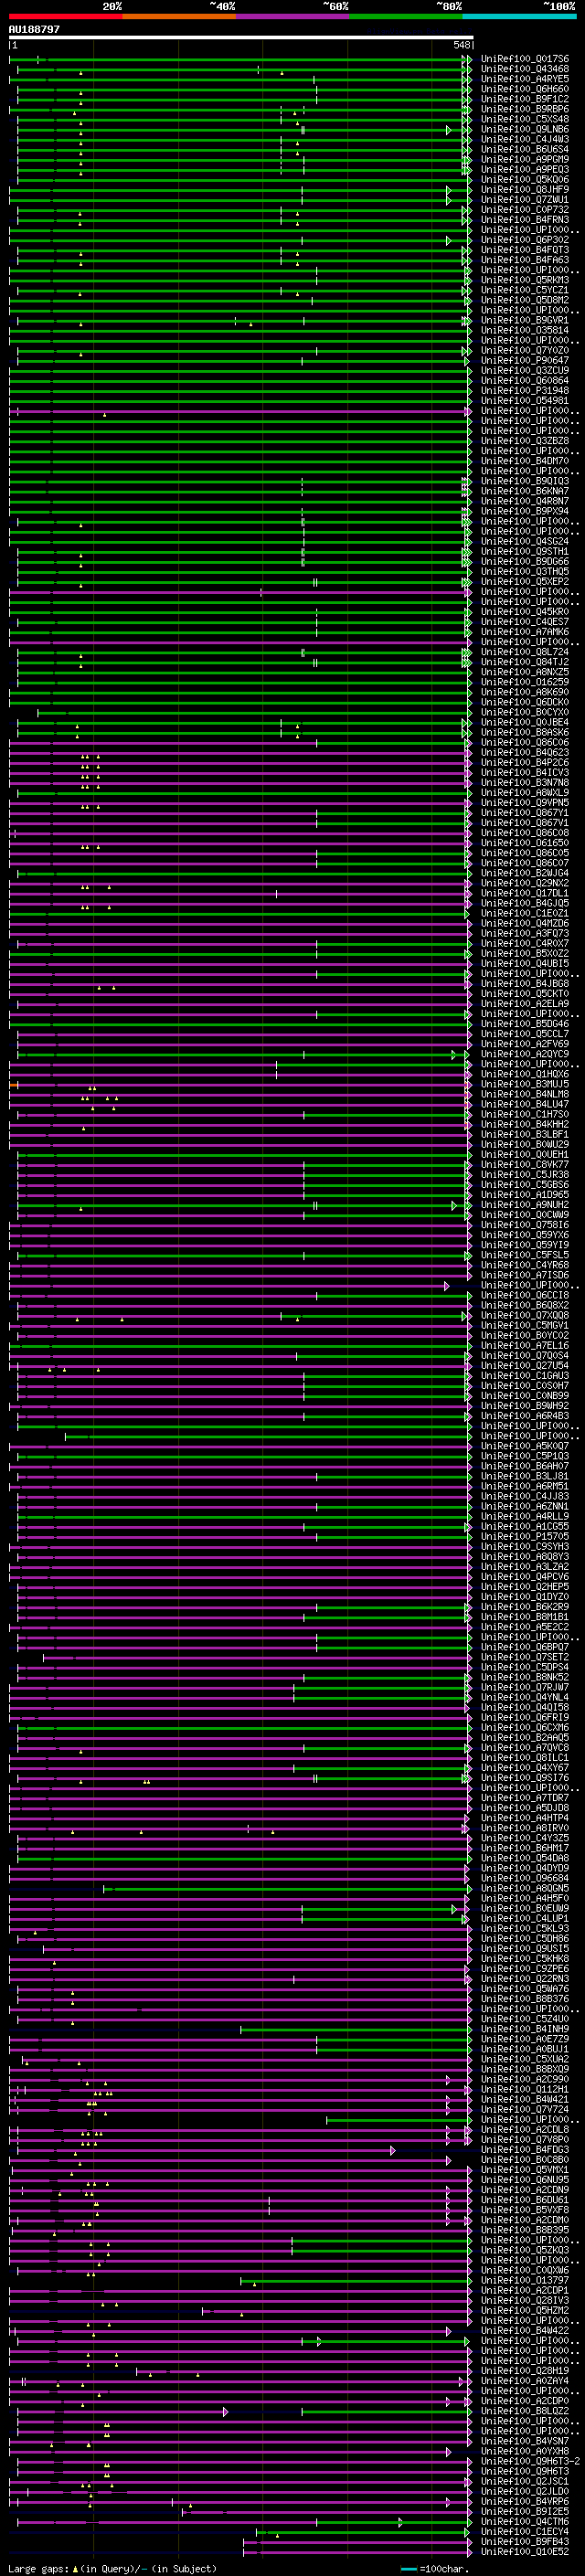
Task: Select the UniRef100_B6DU61 label
Action: pyautogui.click(x=524, y=2200)
